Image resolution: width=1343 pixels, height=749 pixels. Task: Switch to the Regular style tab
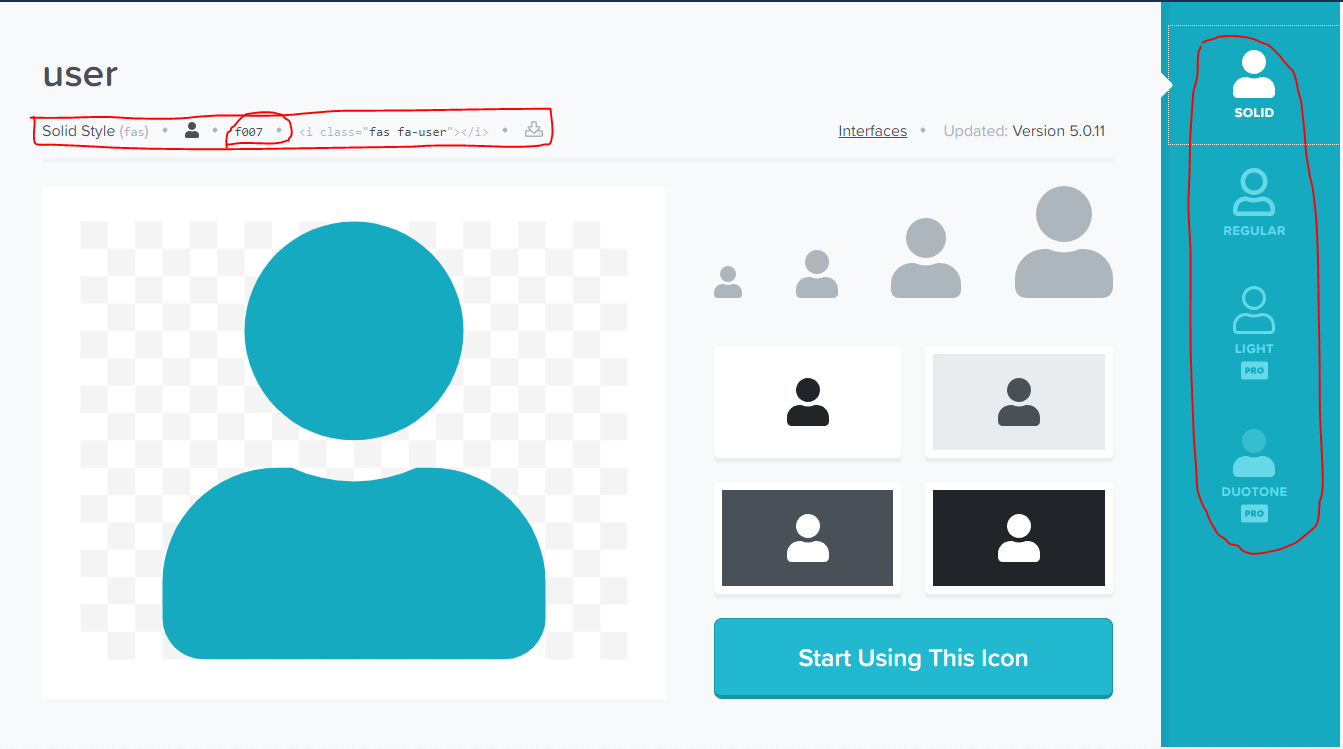[x=1253, y=203]
